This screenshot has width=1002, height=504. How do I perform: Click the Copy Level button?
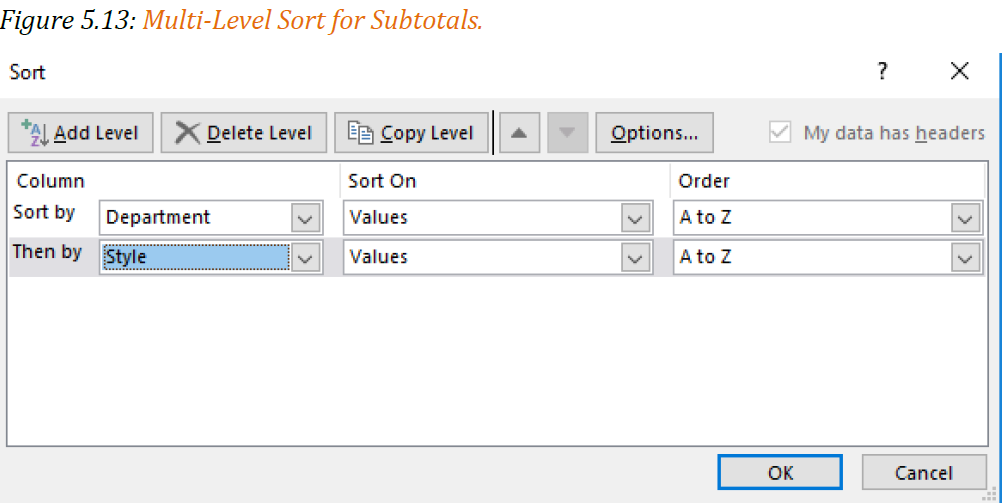(x=411, y=133)
